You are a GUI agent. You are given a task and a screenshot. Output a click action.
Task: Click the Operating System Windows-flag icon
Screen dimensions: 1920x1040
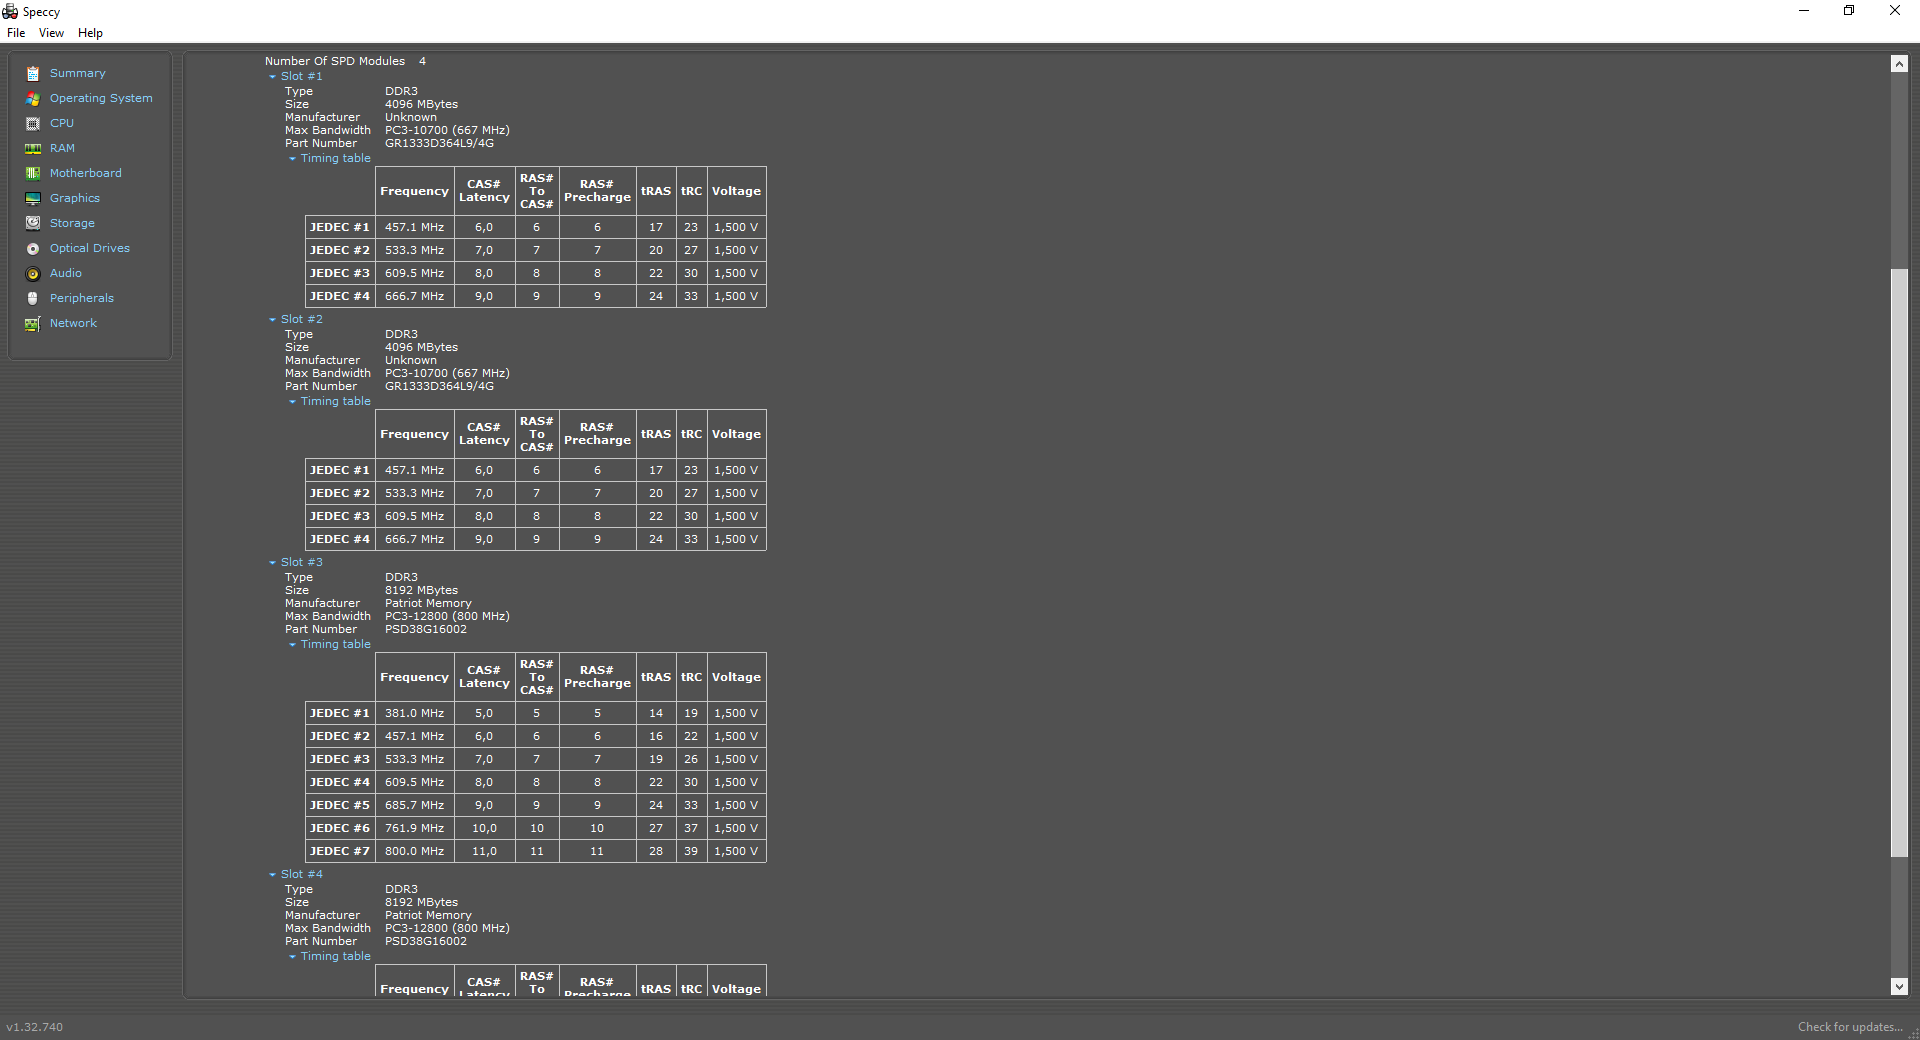33,98
